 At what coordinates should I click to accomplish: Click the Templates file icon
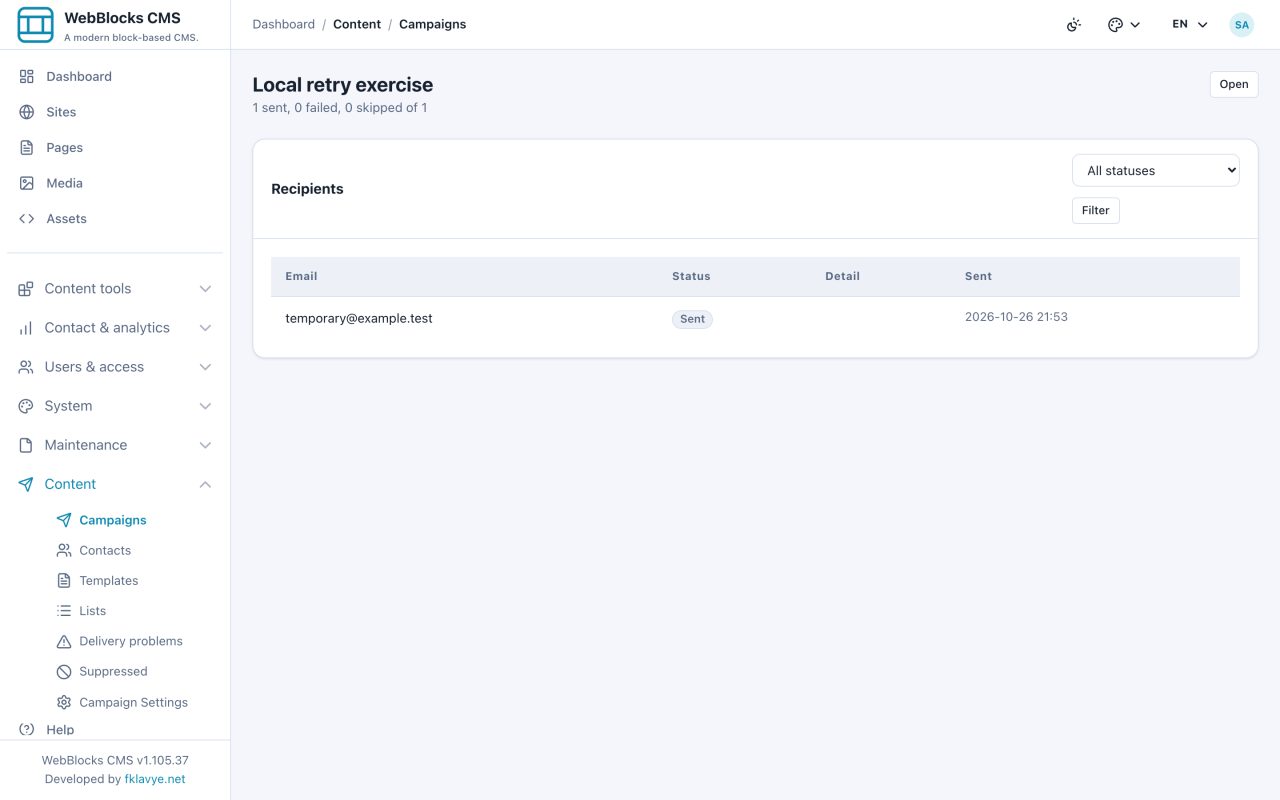[64, 581]
